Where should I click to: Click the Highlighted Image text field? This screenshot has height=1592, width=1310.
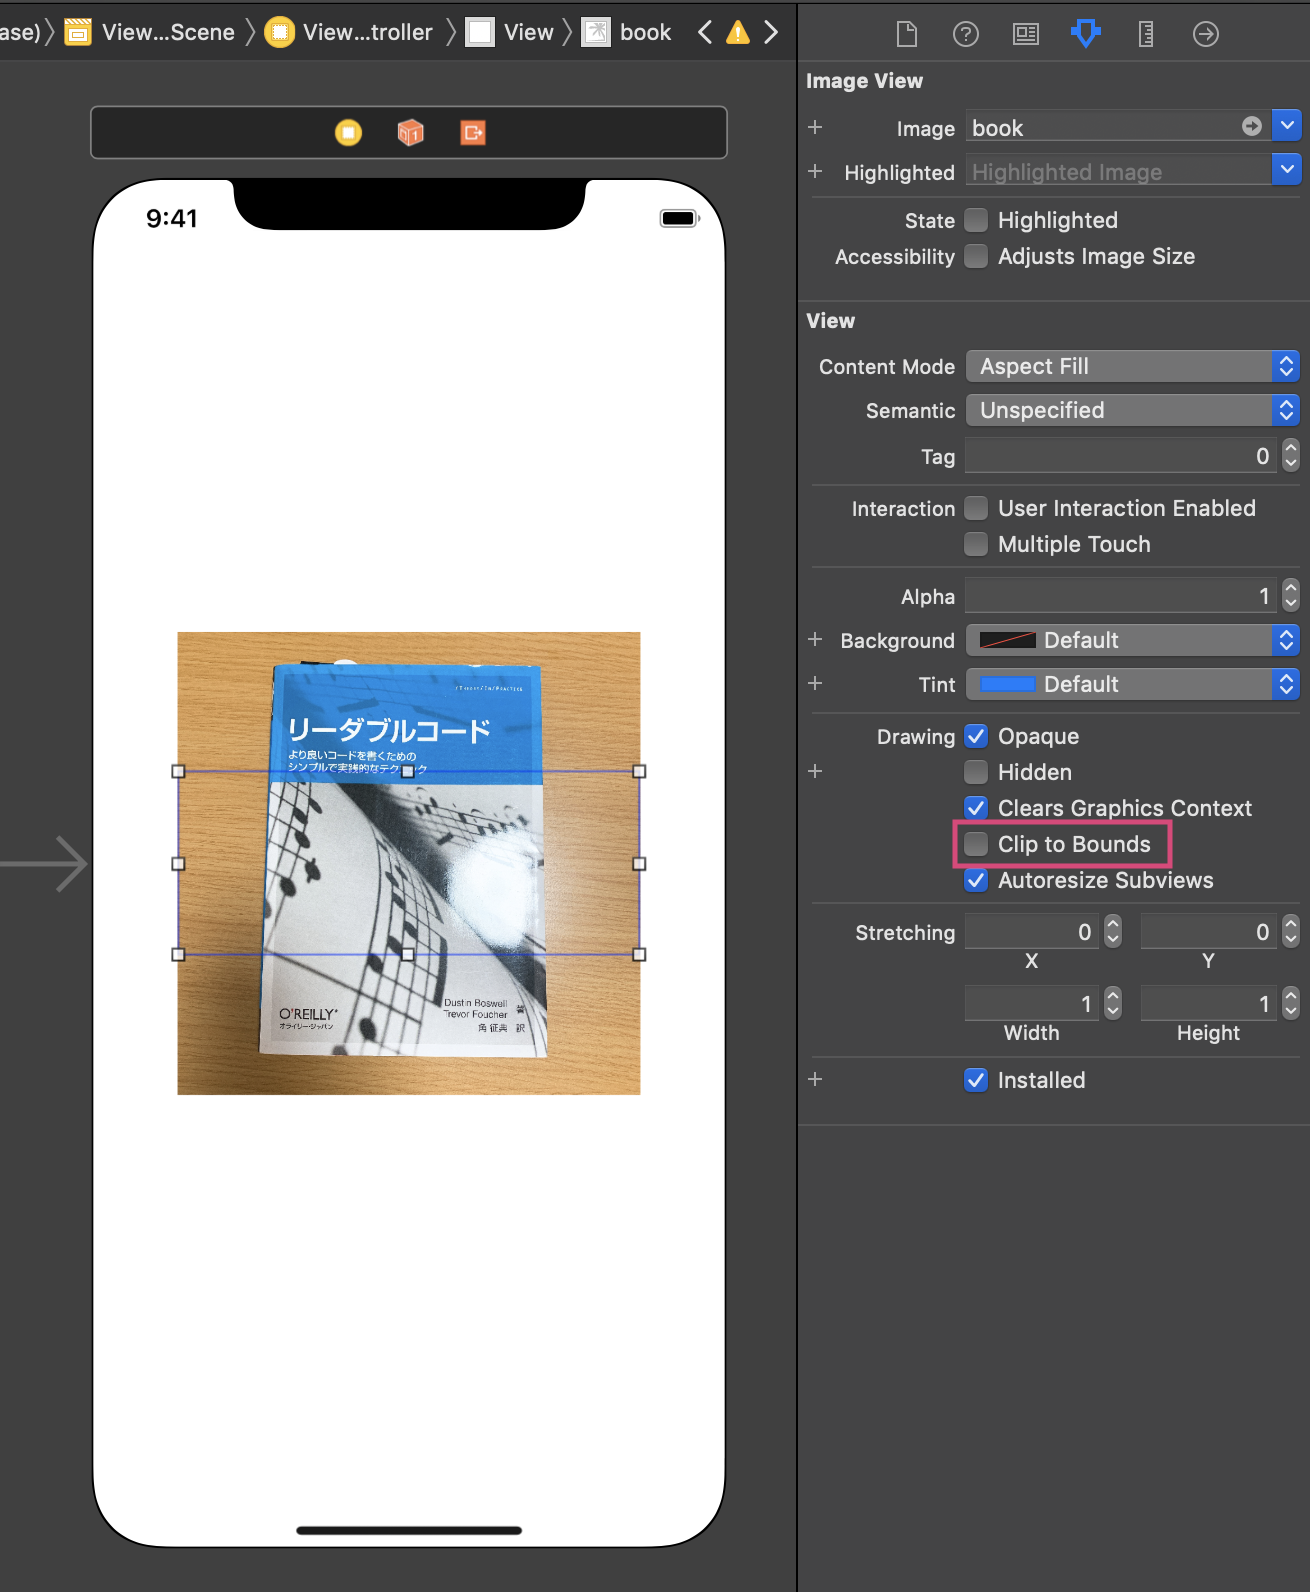(1118, 171)
